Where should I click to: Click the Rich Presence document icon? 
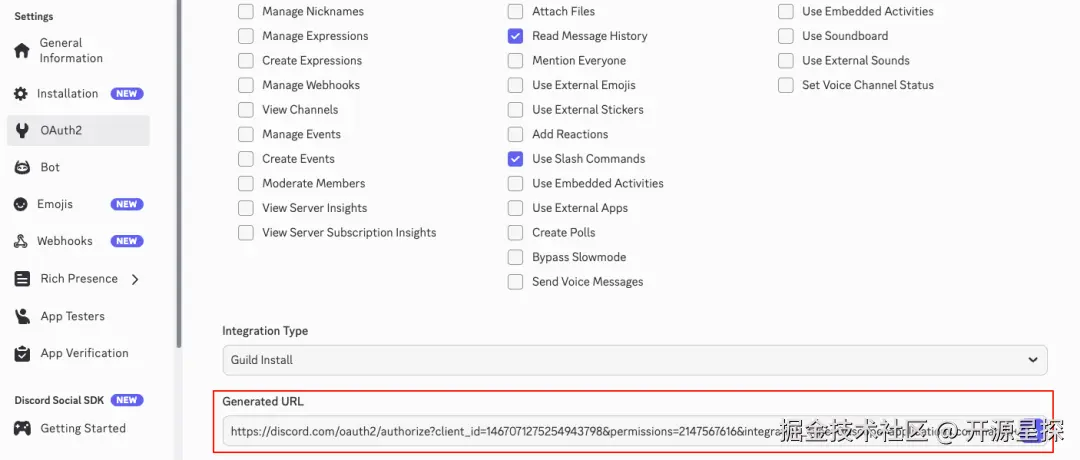click(x=23, y=279)
